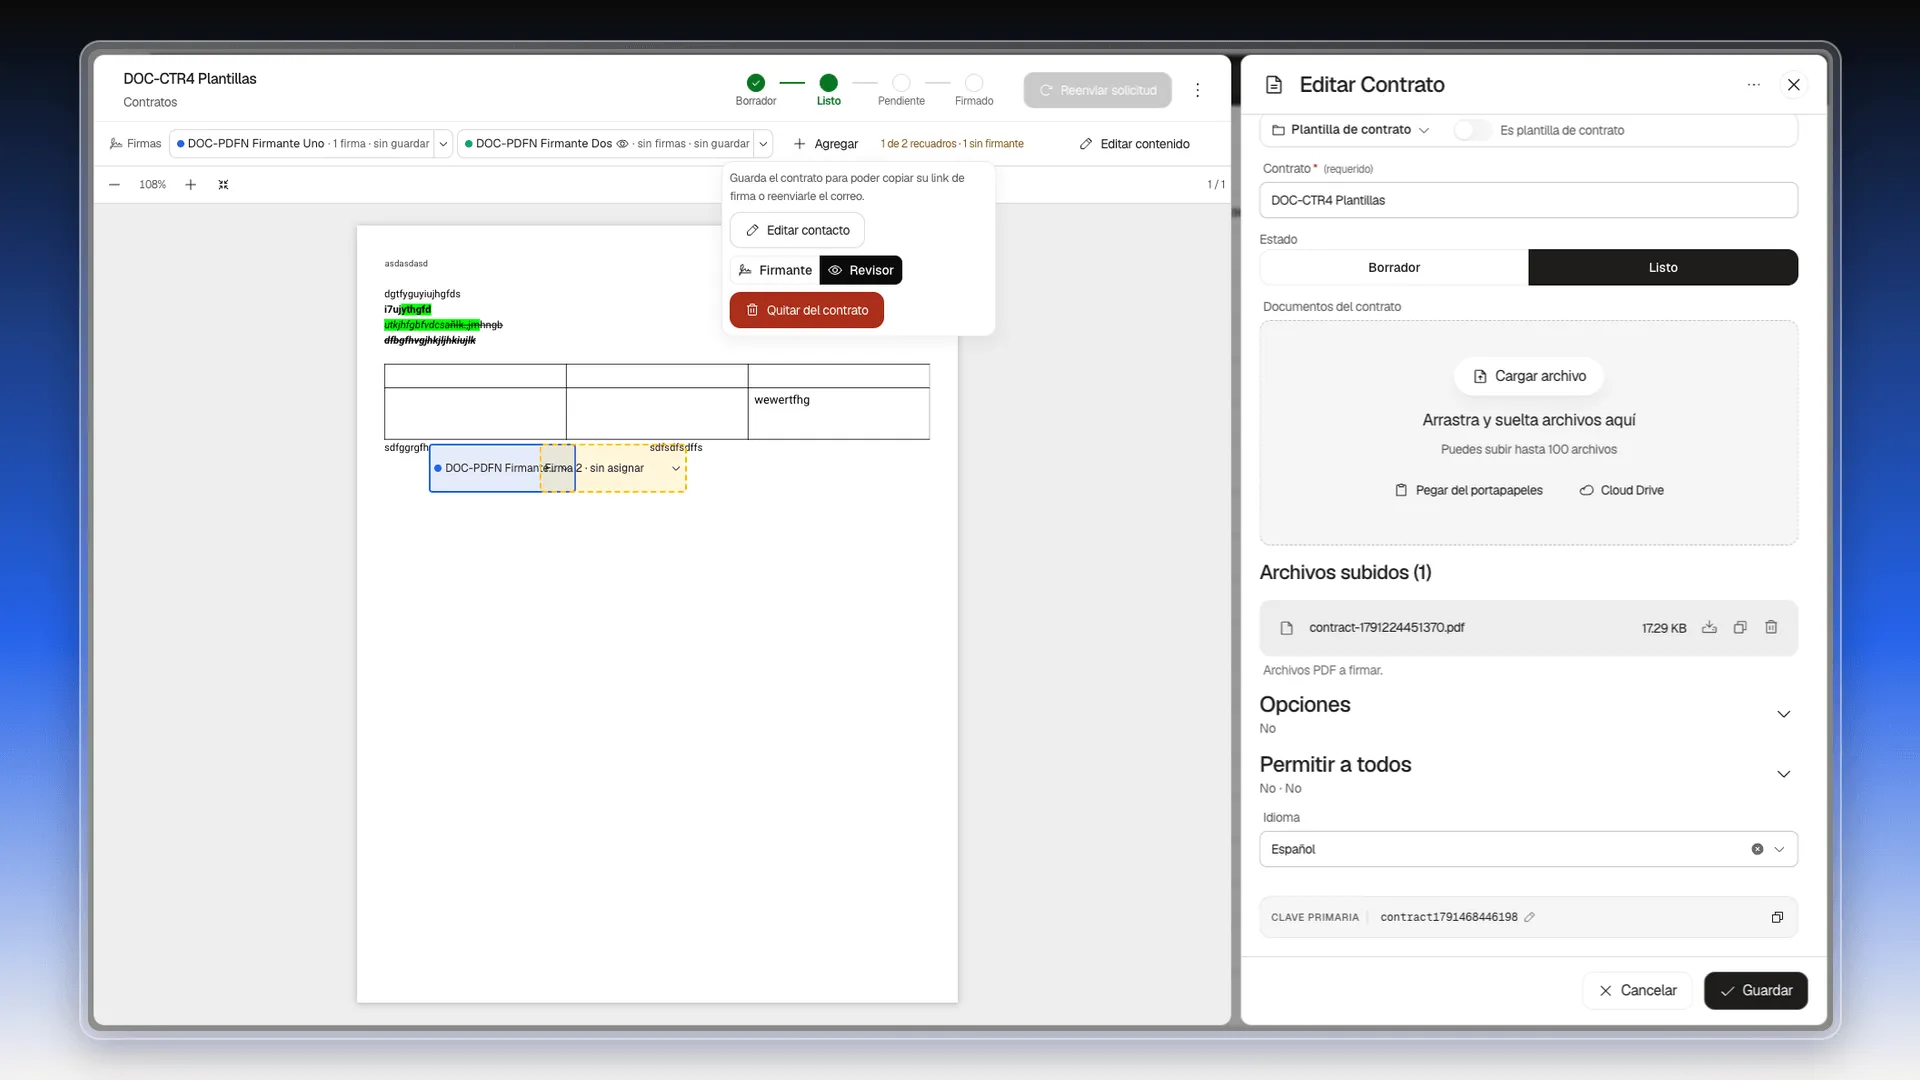Click Agregar to add a signer
The height and width of the screenshot is (1080, 1920).
826,144
